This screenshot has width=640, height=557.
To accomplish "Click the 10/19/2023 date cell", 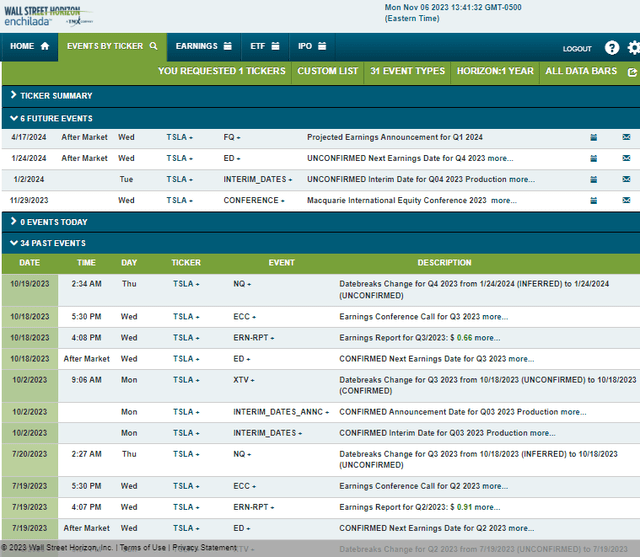I will [30, 290].
